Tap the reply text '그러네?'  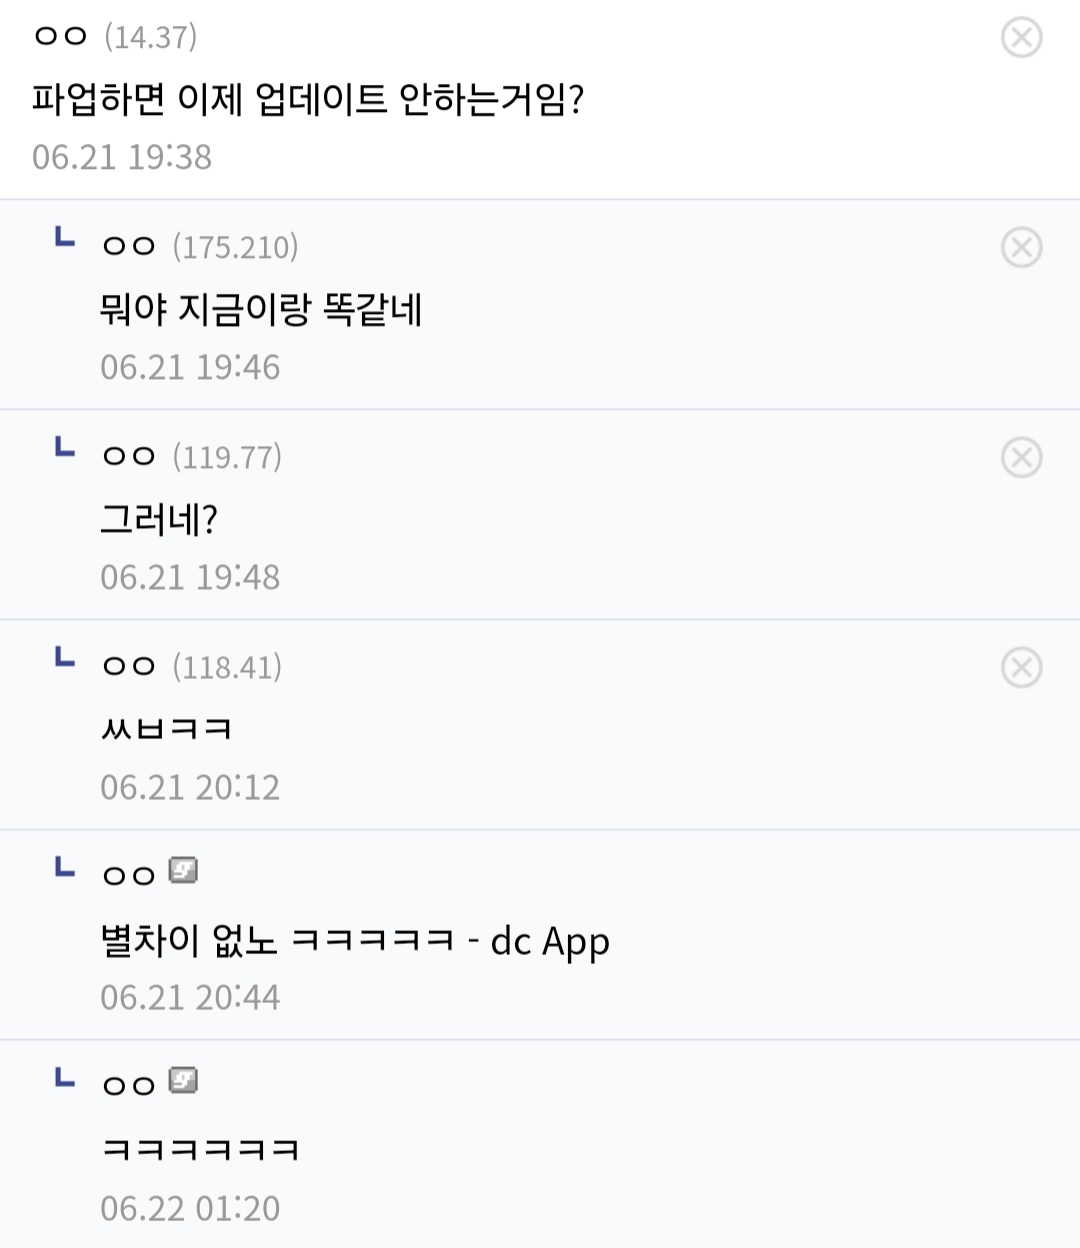pos(159,520)
